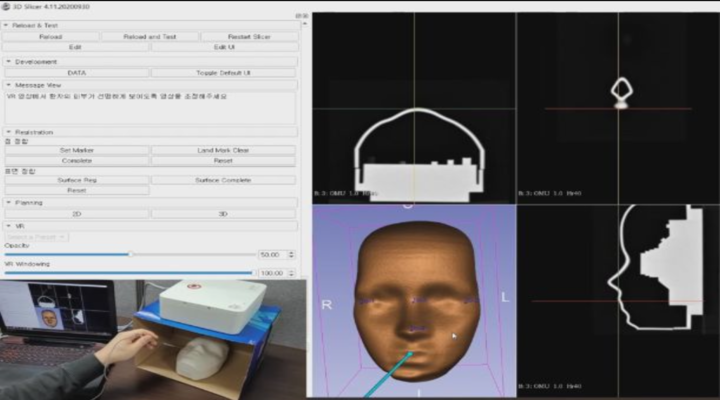Image resolution: width=720 pixels, height=400 pixels.
Task: Click the DATA button
Action: click(x=76, y=73)
